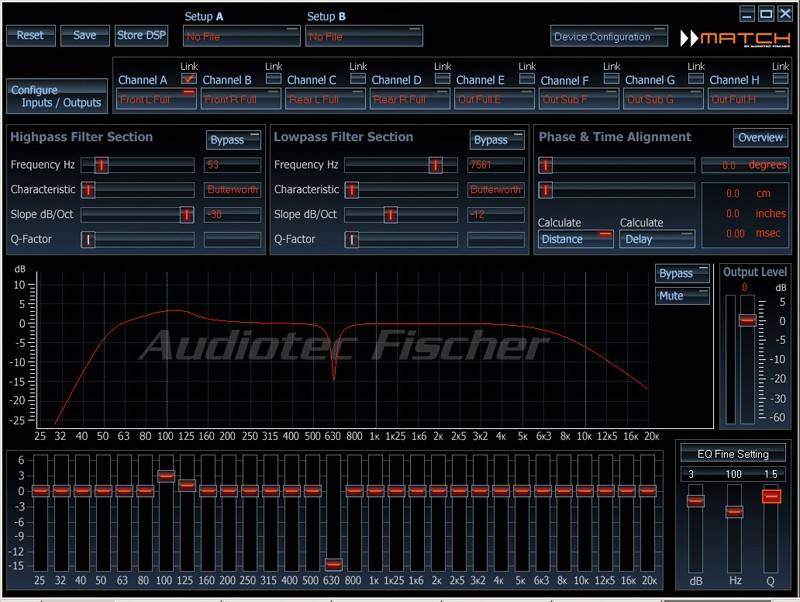Click the 125 Hz EQ band fader
Image resolution: width=800 pixels, height=602 pixels.
pyautogui.click(x=187, y=485)
